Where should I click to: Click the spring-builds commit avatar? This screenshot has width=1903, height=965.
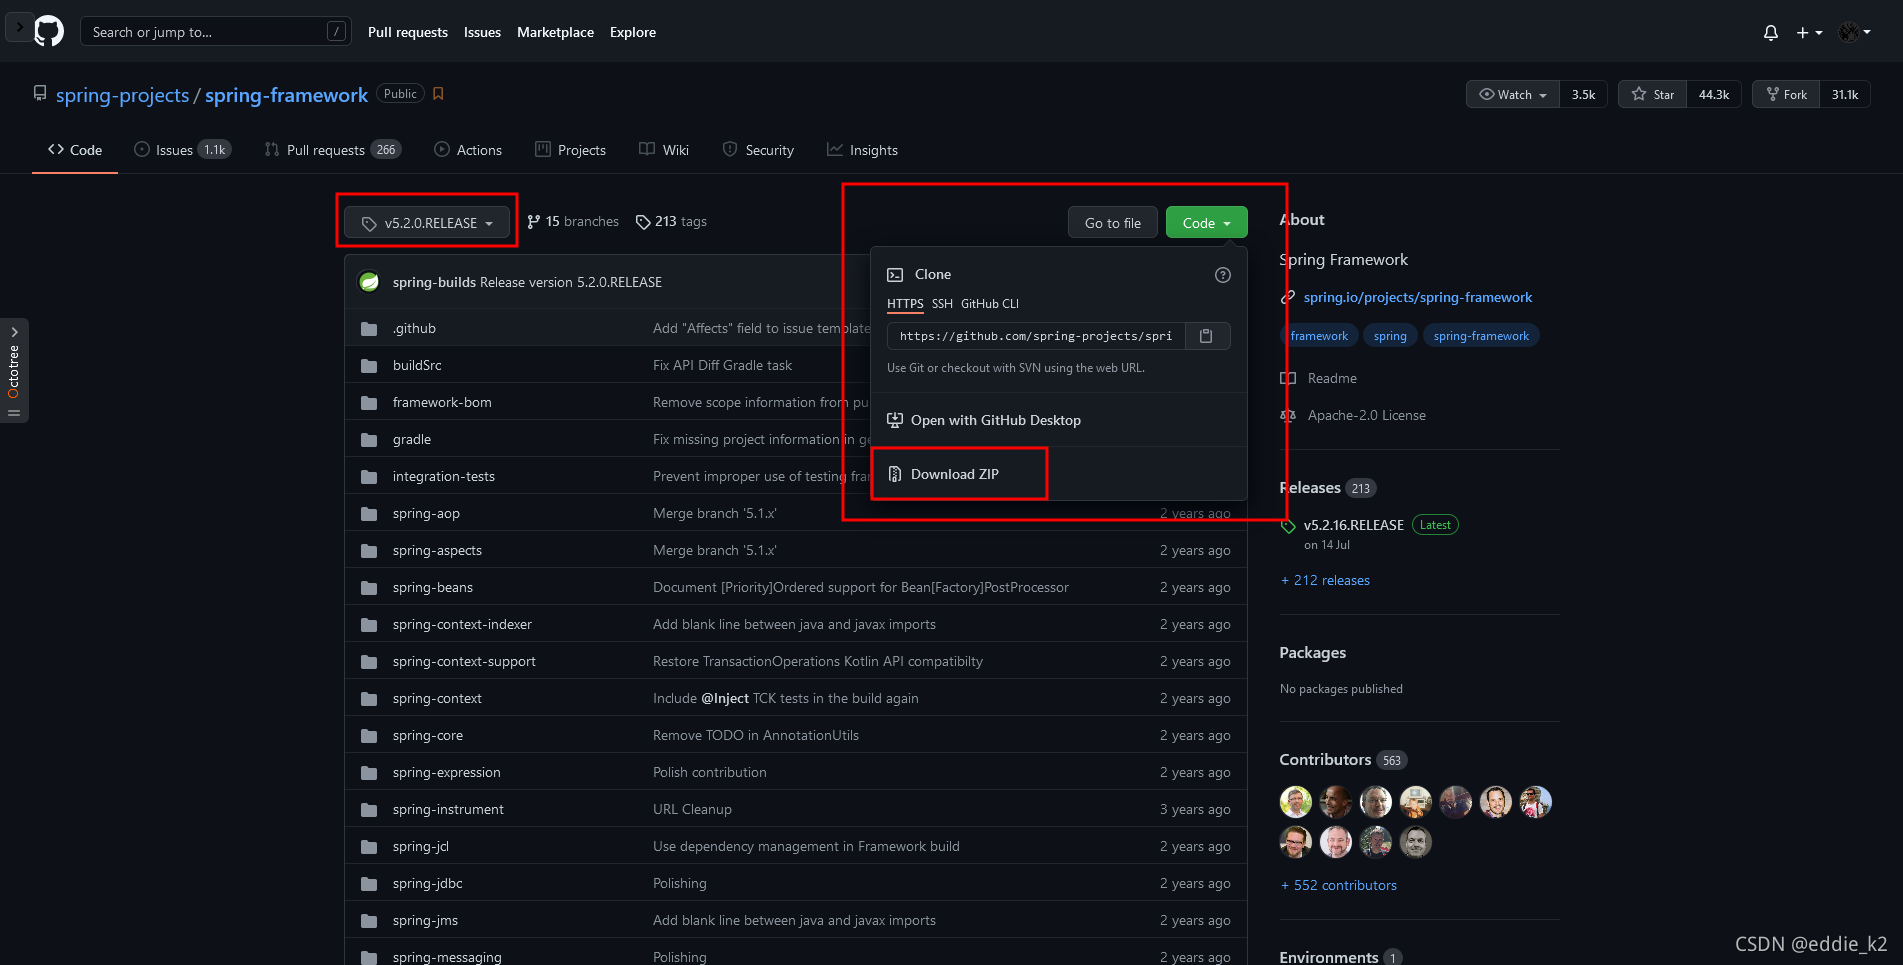(x=369, y=282)
